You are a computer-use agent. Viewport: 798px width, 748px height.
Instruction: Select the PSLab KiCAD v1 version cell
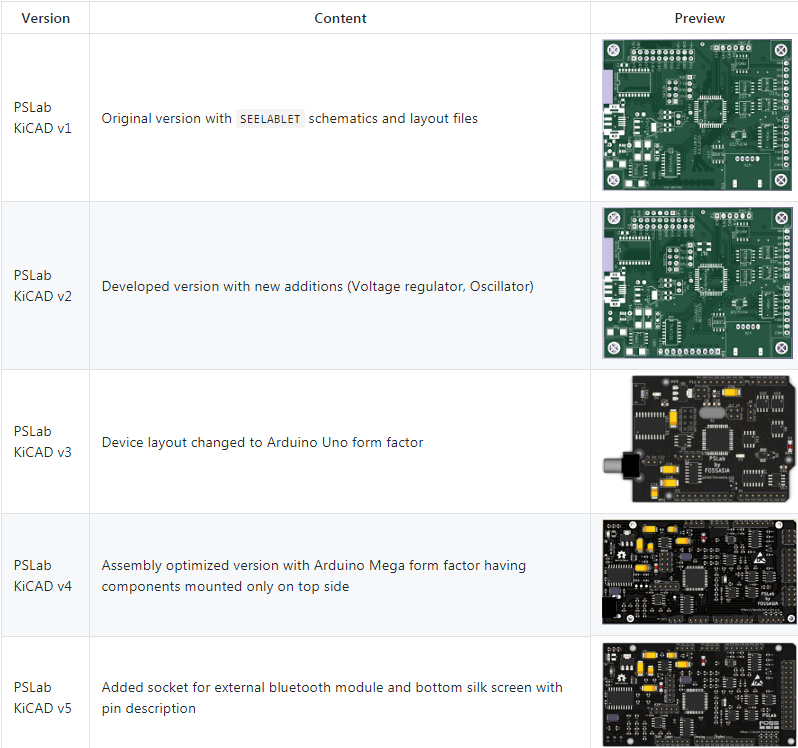[x=45, y=118]
